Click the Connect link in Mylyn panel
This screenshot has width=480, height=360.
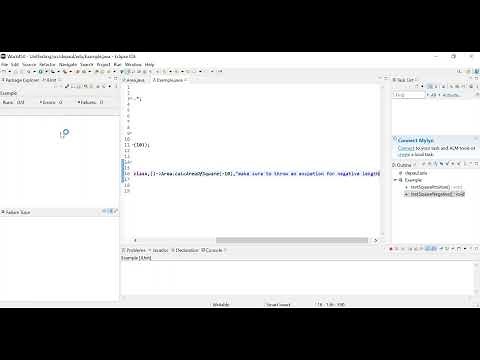point(406,148)
